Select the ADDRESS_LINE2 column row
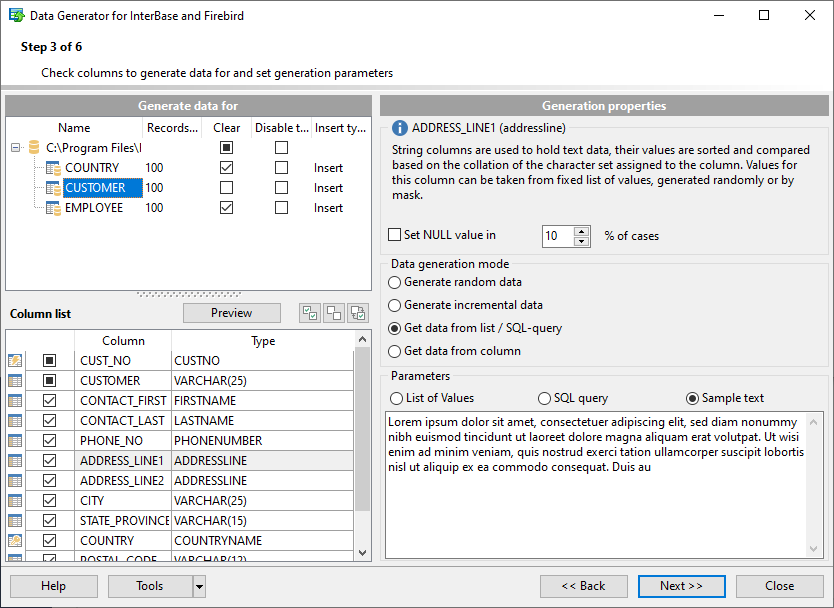834x608 pixels. tap(181, 481)
